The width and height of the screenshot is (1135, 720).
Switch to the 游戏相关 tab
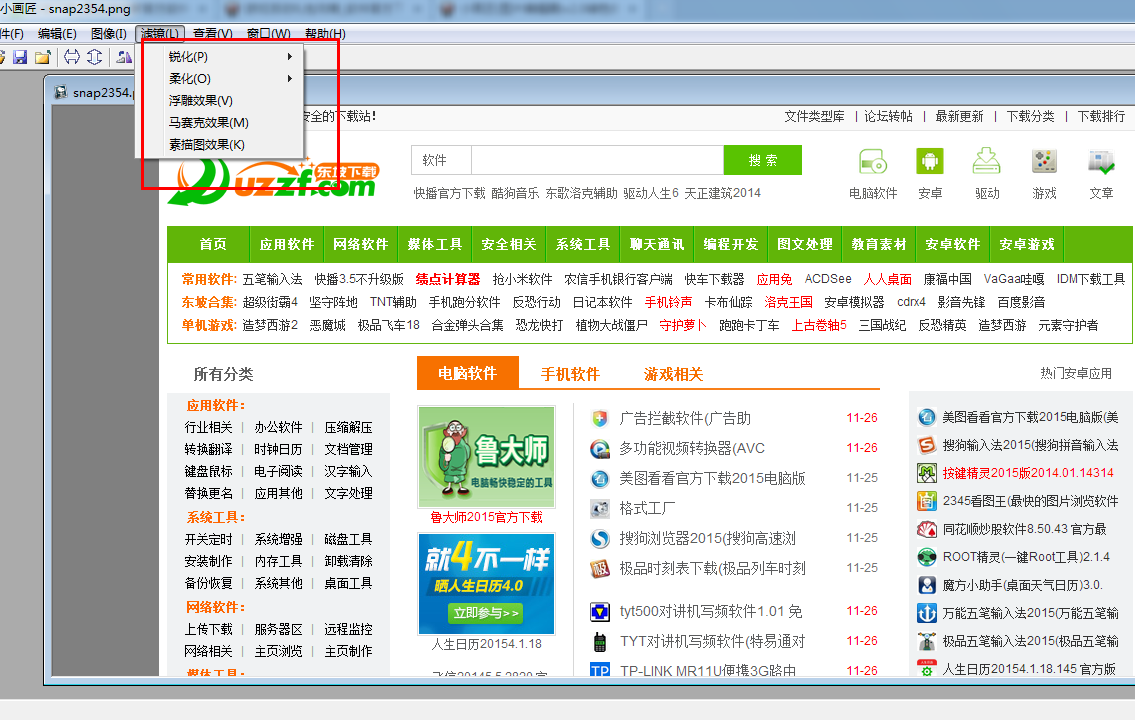click(673, 374)
